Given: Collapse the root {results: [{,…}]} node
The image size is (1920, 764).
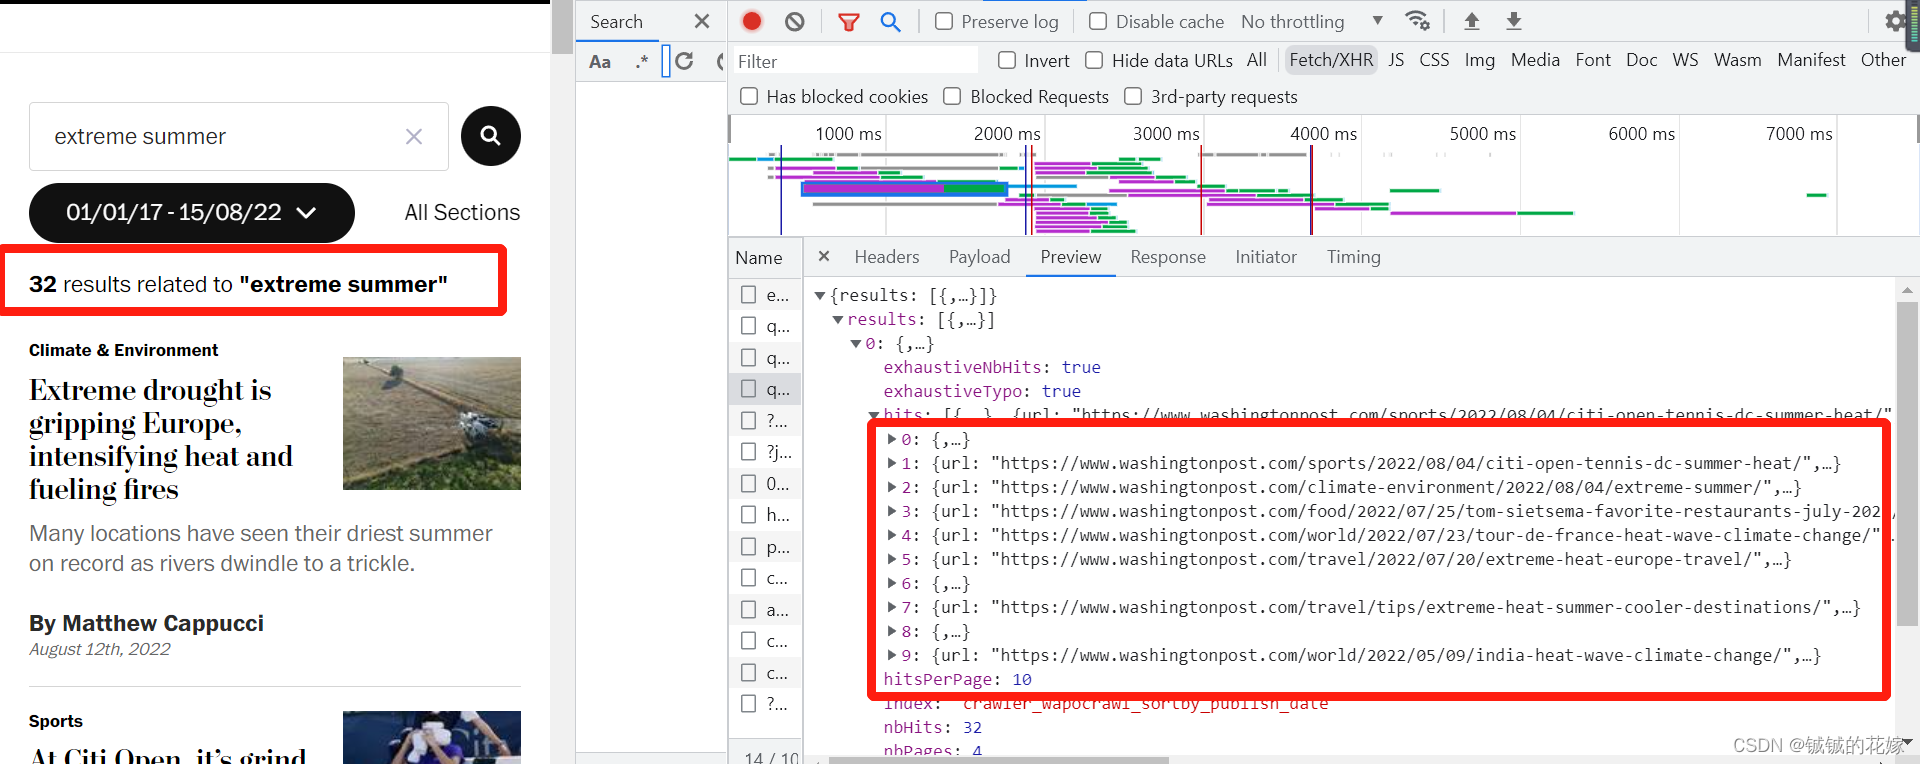Looking at the screenshot, I should (820, 295).
